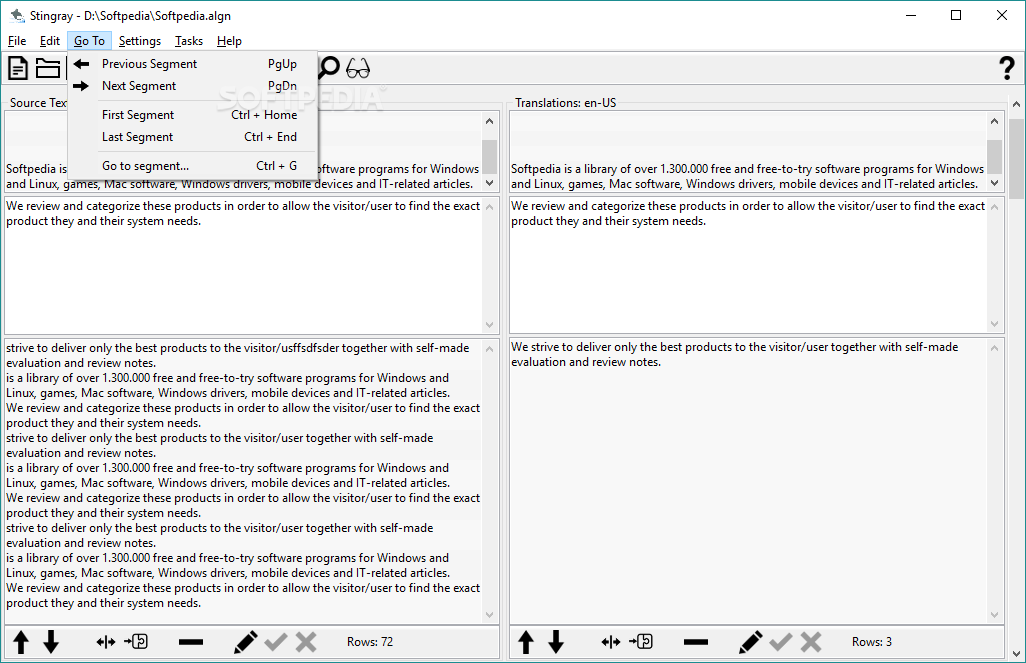Click the down arrow under translations pane
Image resolution: width=1026 pixels, height=663 pixels.
(556, 642)
